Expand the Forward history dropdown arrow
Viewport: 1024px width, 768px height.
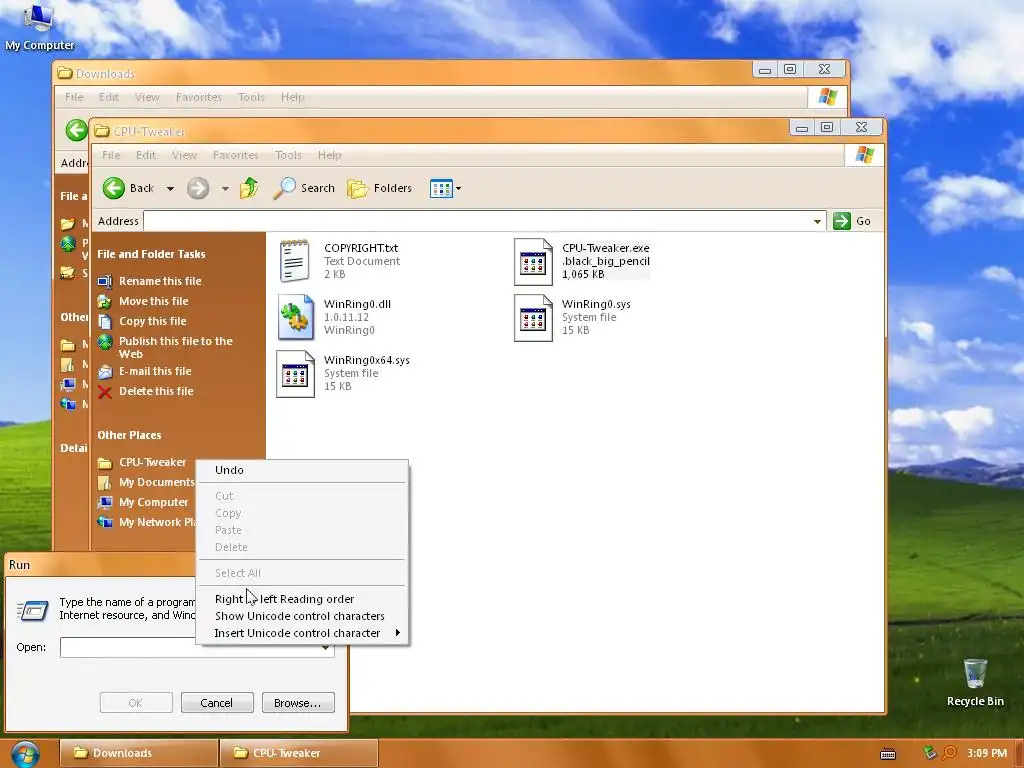[x=225, y=189]
